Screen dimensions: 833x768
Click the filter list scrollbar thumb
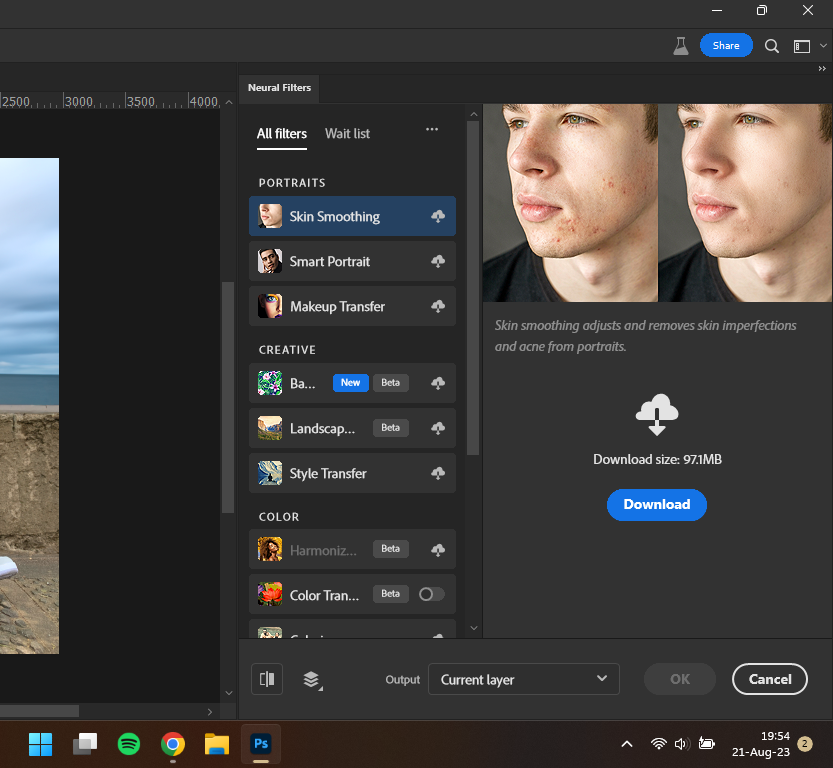coord(473,287)
